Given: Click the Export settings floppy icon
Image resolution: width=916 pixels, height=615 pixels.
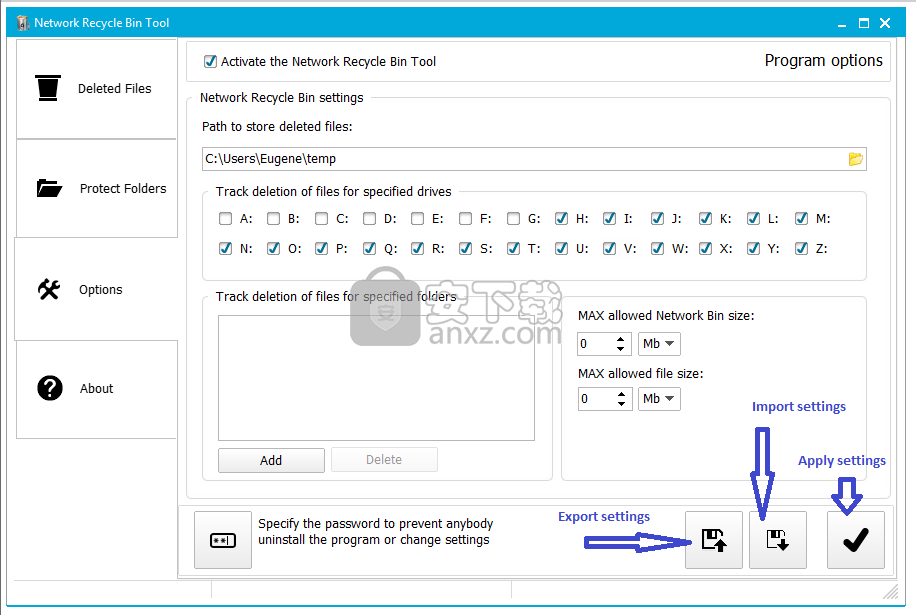Looking at the screenshot, I should point(713,540).
